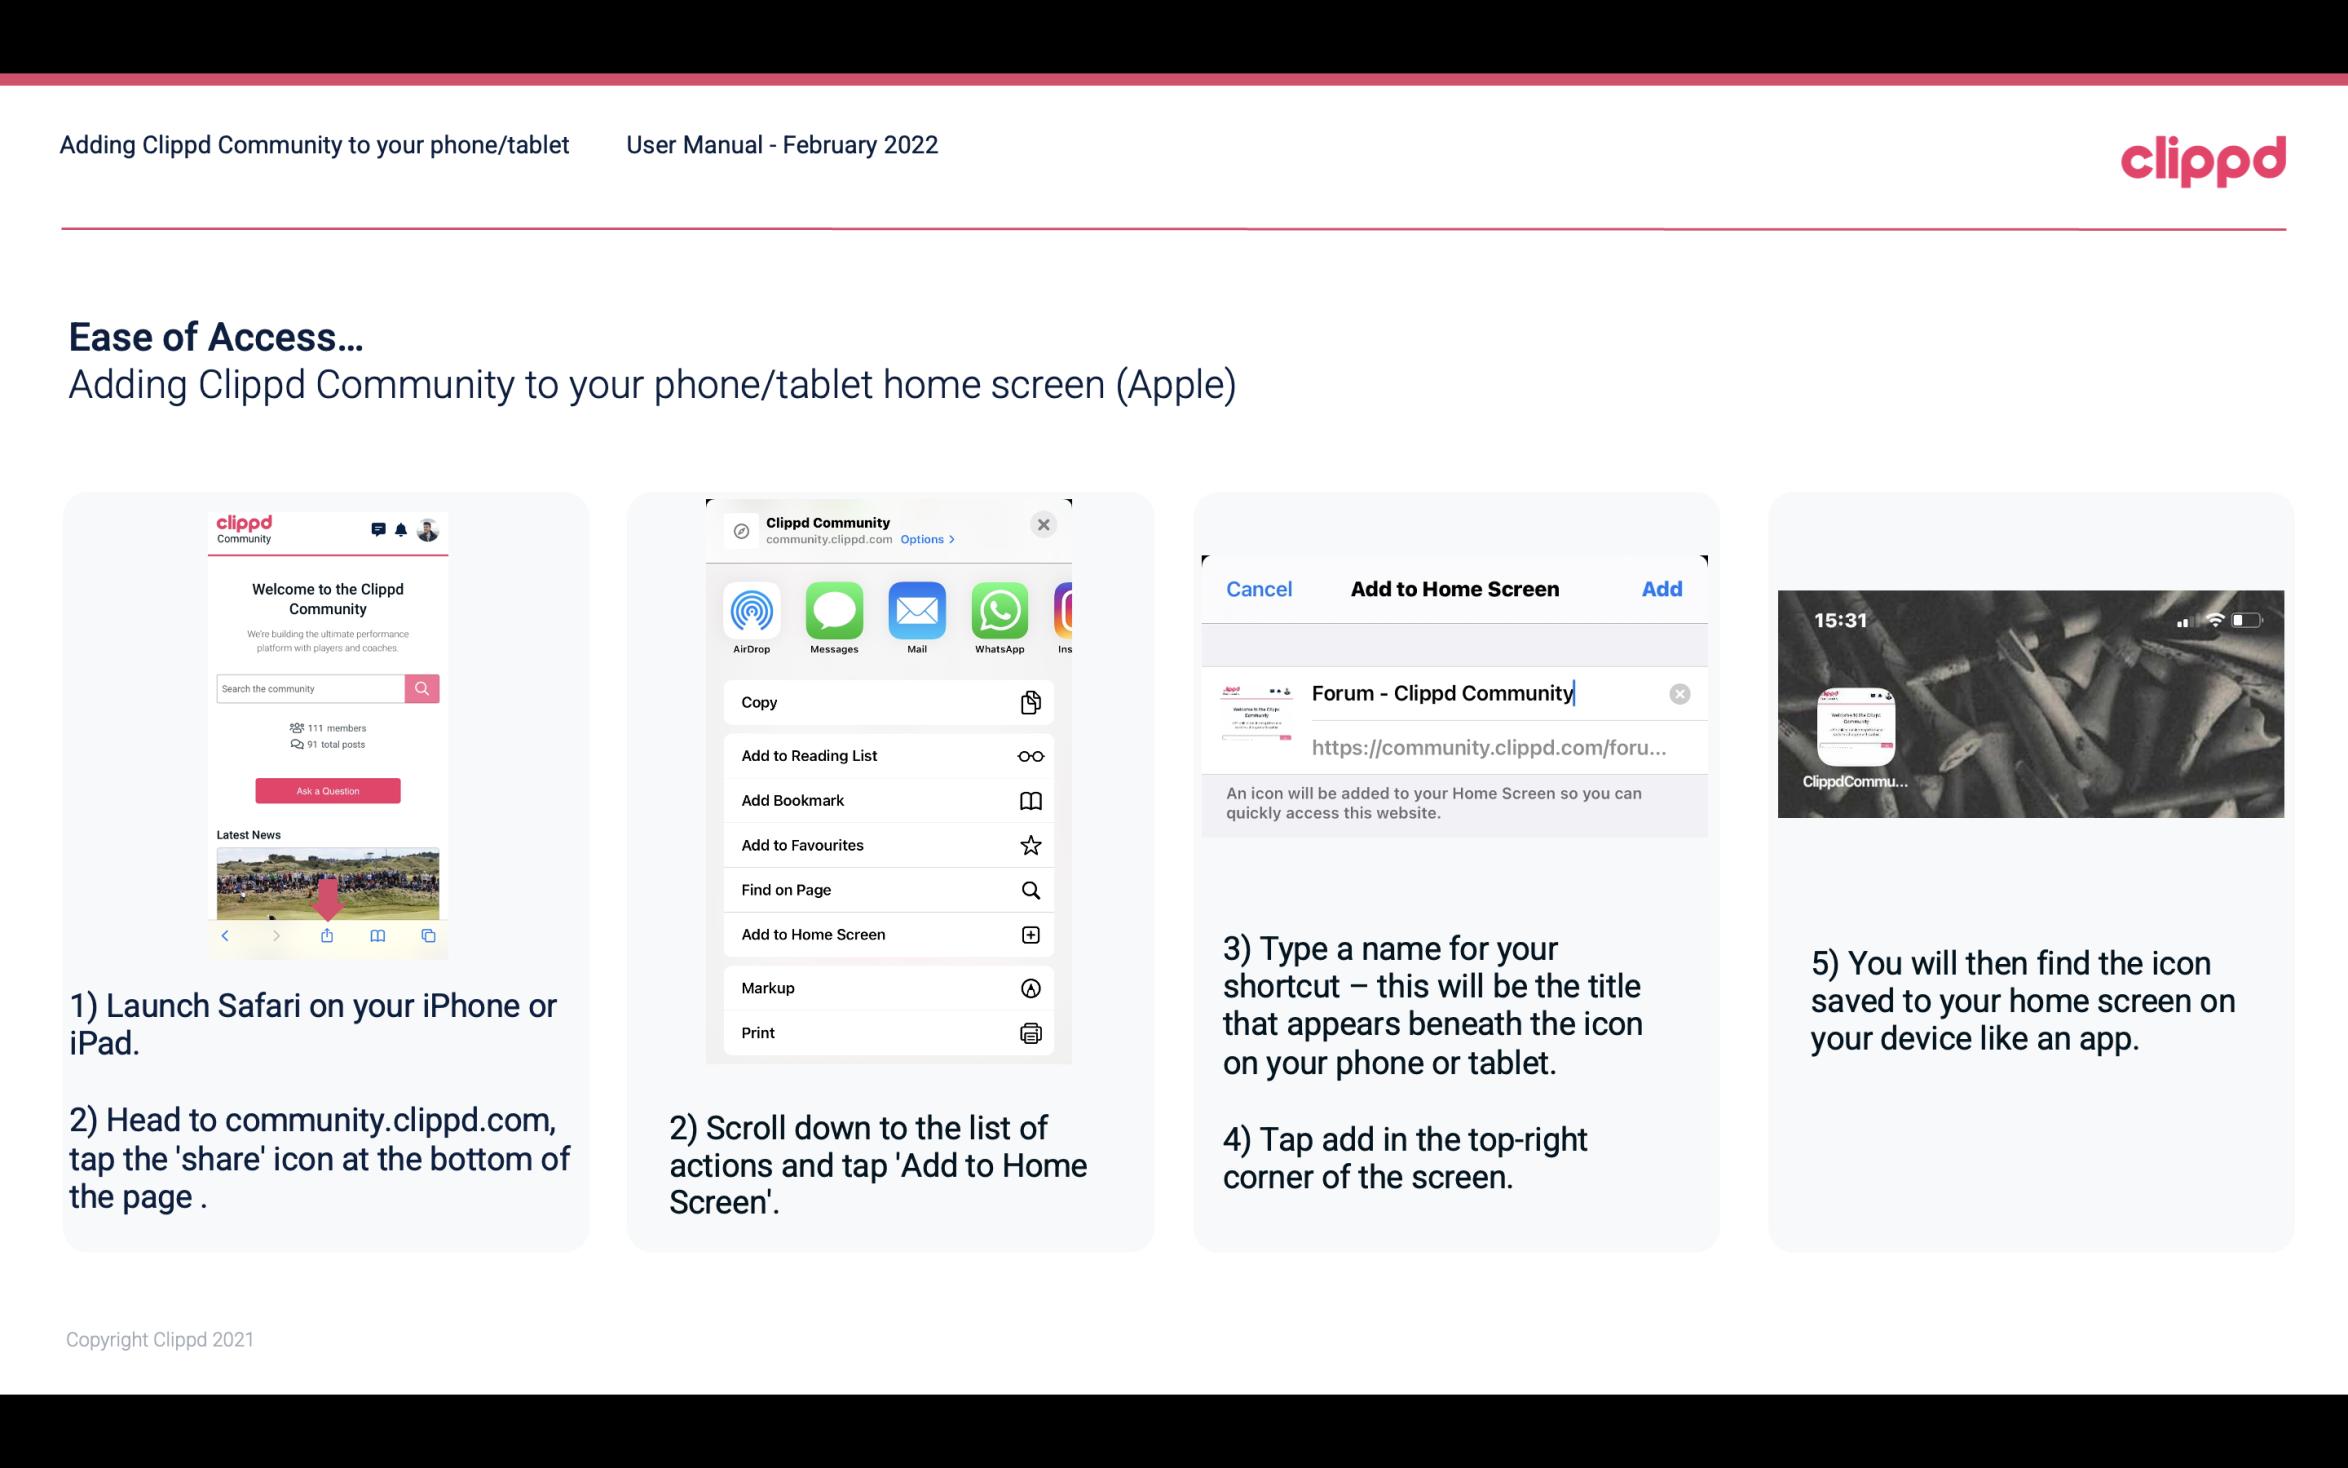Tap the Add button in top-right corner
This screenshot has width=2348, height=1468.
pyautogui.click(x=1662, y=587)
